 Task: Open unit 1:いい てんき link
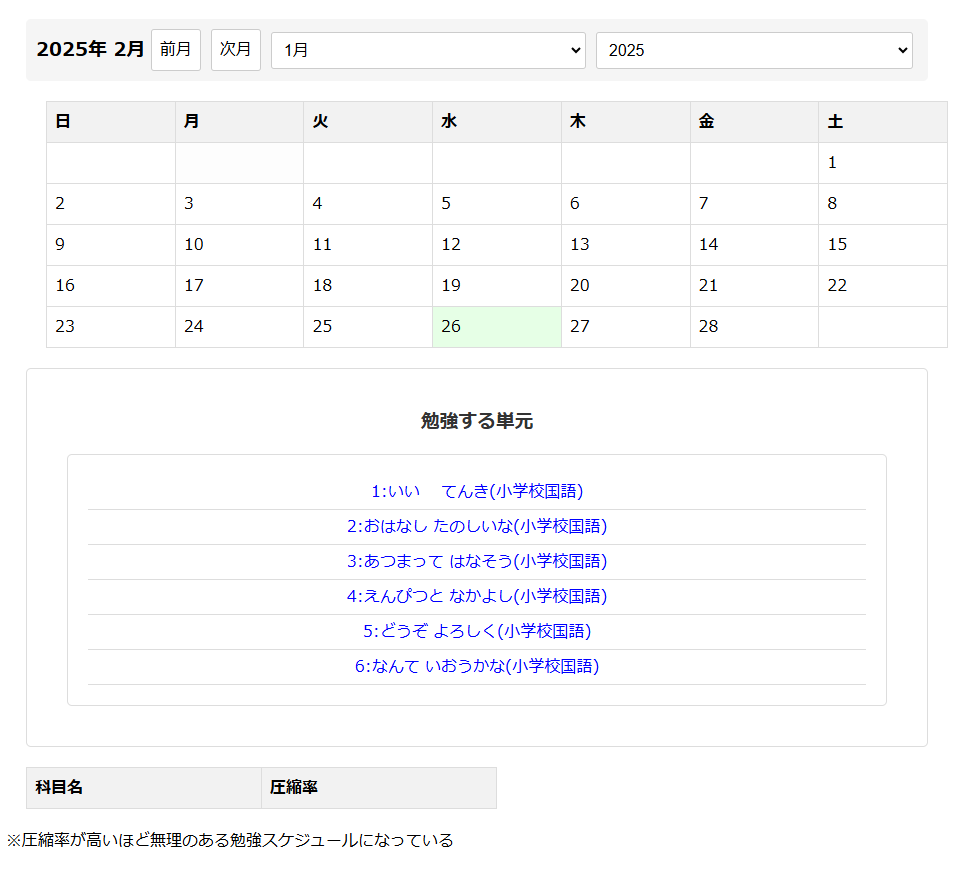(x=477, y=491)
